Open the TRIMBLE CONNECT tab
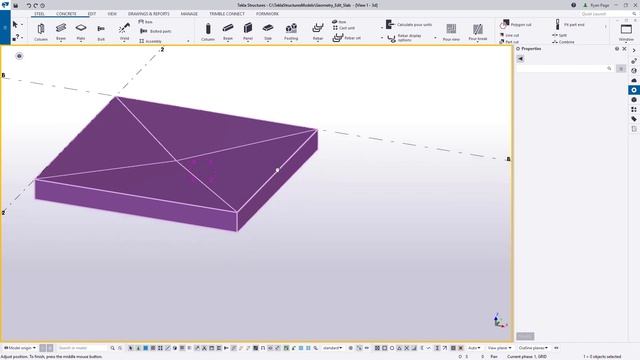This screenshot has width=640, height=360. pos(227,14)
